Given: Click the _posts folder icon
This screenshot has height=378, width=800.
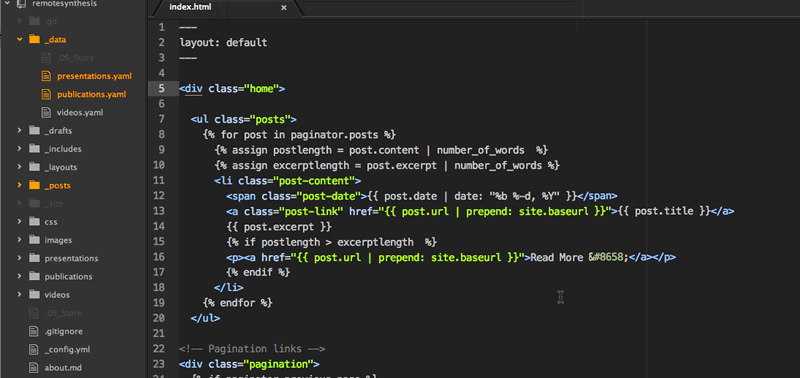Looking at the screenshot, I should pos(34,185).
